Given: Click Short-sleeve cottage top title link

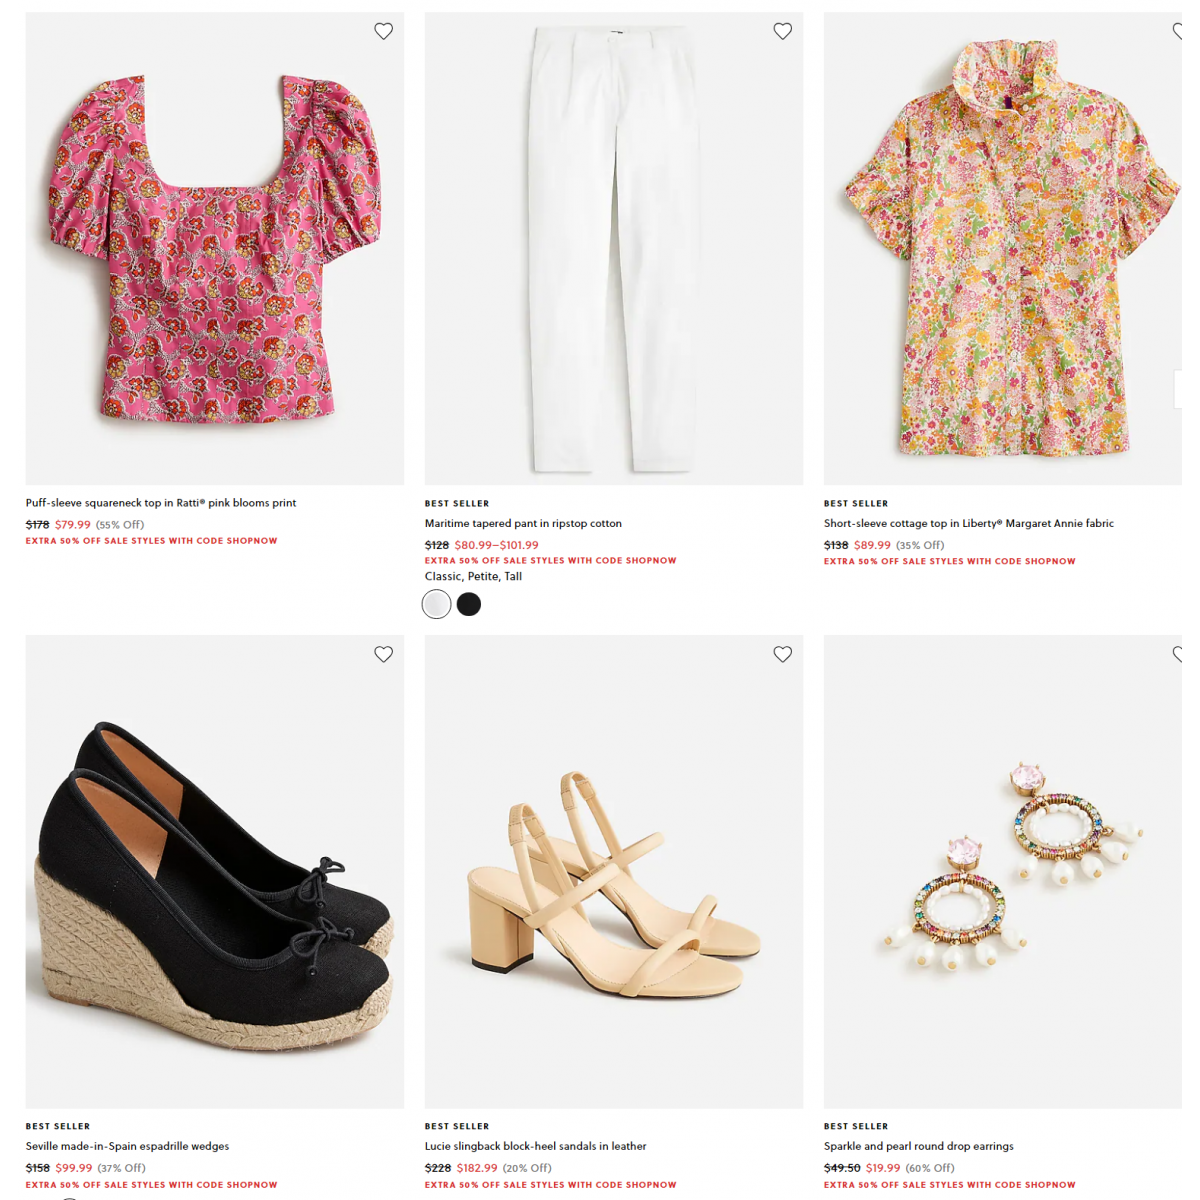Looking at the screenshot, I should 968,523.
